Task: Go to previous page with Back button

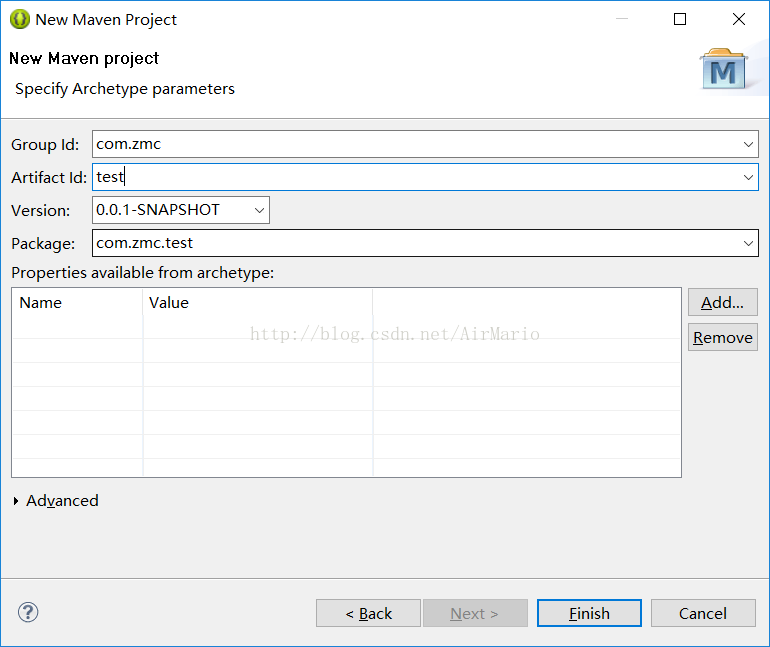Action: [368, 613]
